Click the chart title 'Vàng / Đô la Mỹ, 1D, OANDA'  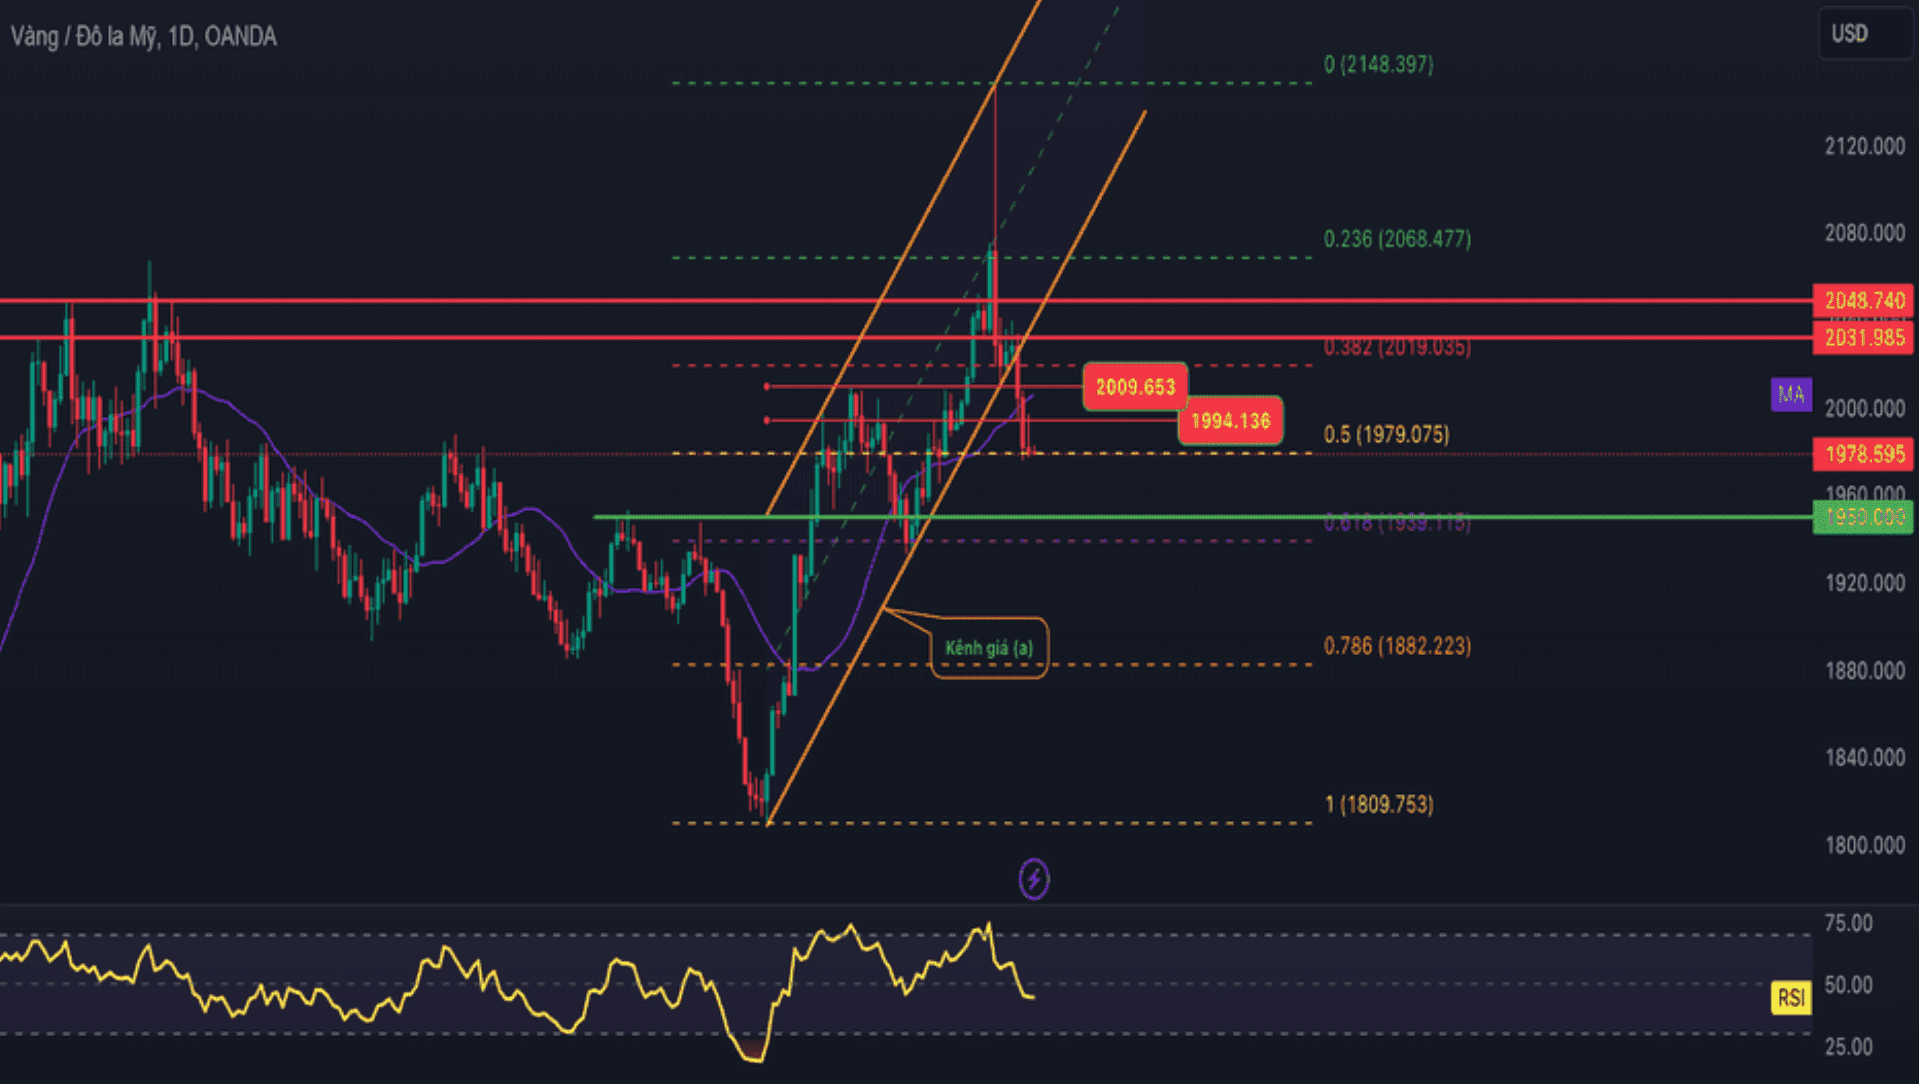[x=143, y=37]
